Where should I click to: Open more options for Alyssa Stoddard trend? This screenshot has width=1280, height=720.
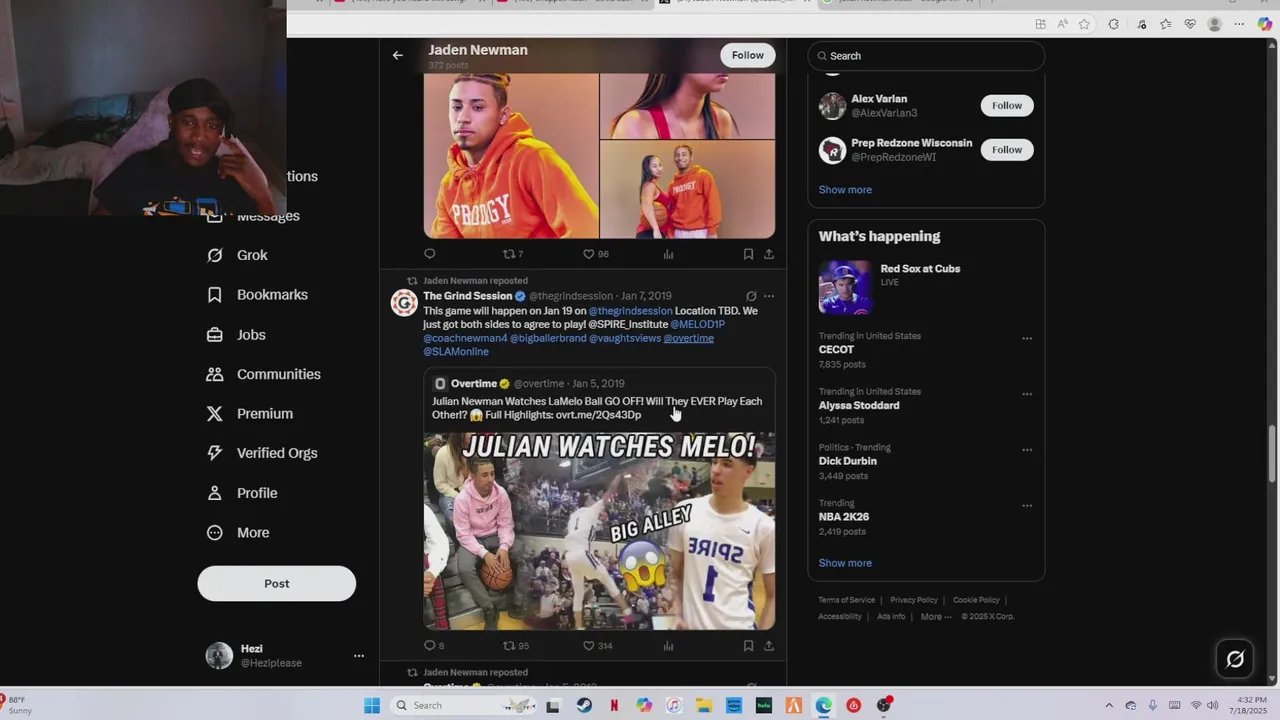point(1026,394)
